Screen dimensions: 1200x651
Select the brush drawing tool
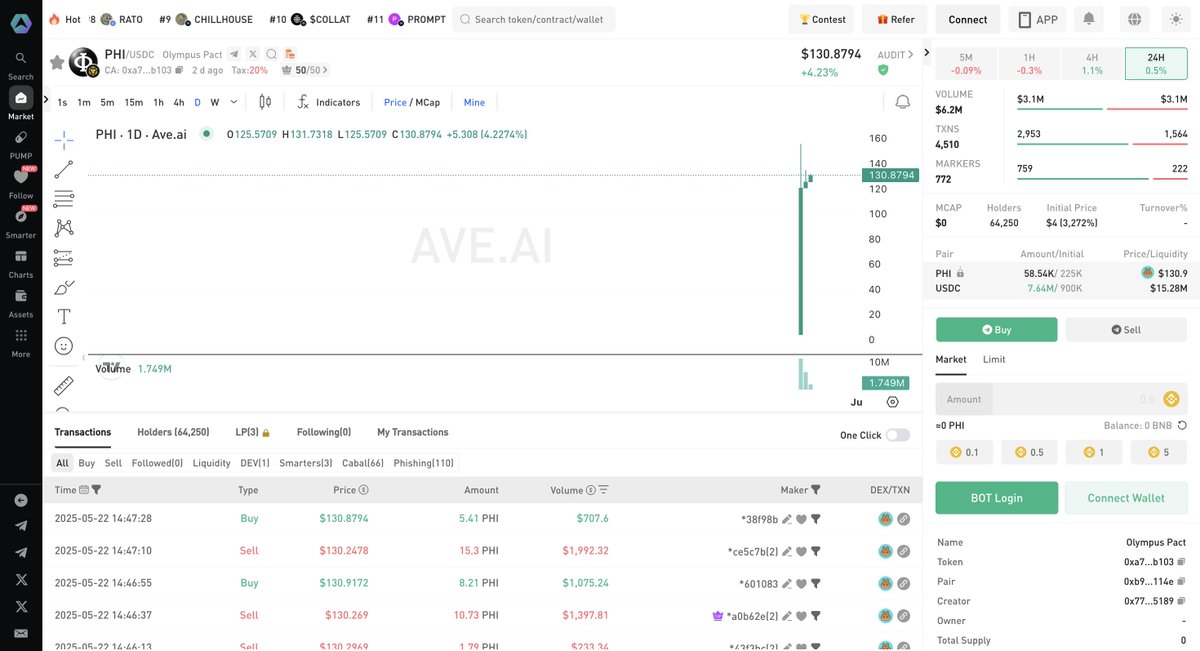63,287
